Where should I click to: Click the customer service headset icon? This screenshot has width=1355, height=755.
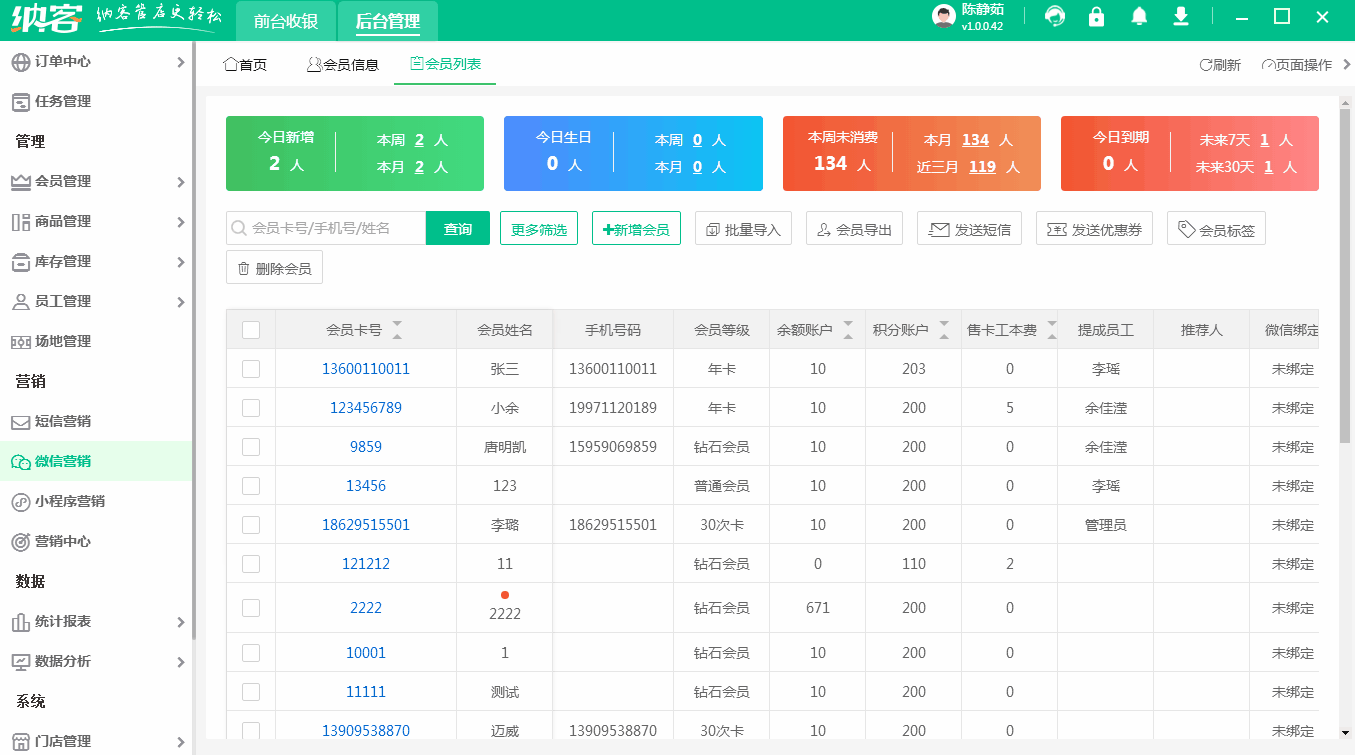(x=1054, y=17)
